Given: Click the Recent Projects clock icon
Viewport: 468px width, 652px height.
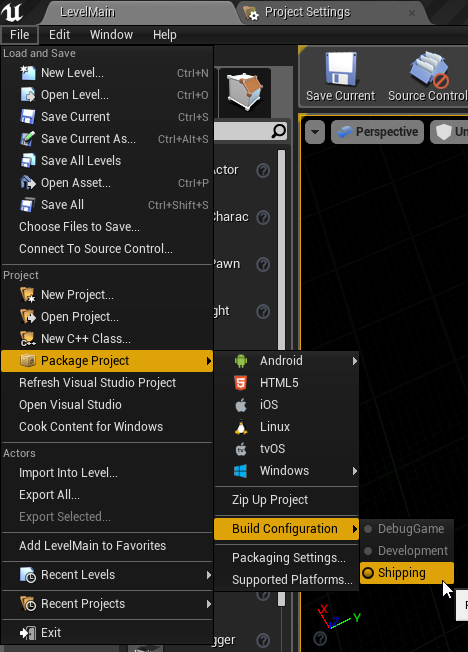Looking at the screenshot, I should point(28,604).
